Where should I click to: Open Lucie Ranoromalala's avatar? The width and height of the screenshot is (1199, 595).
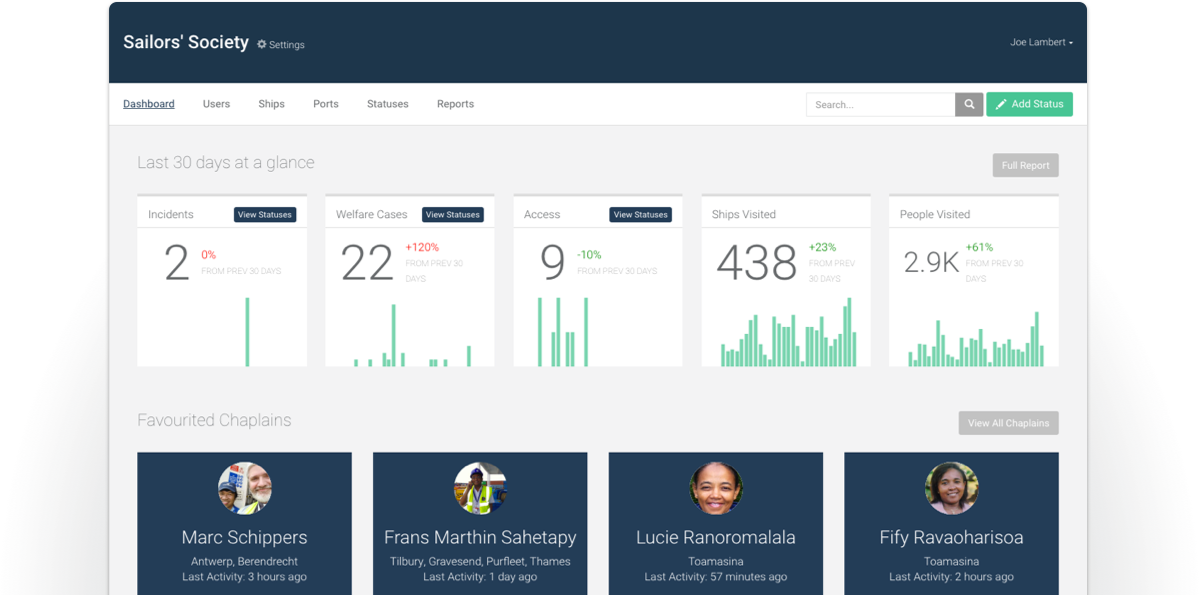click(716, 488)
